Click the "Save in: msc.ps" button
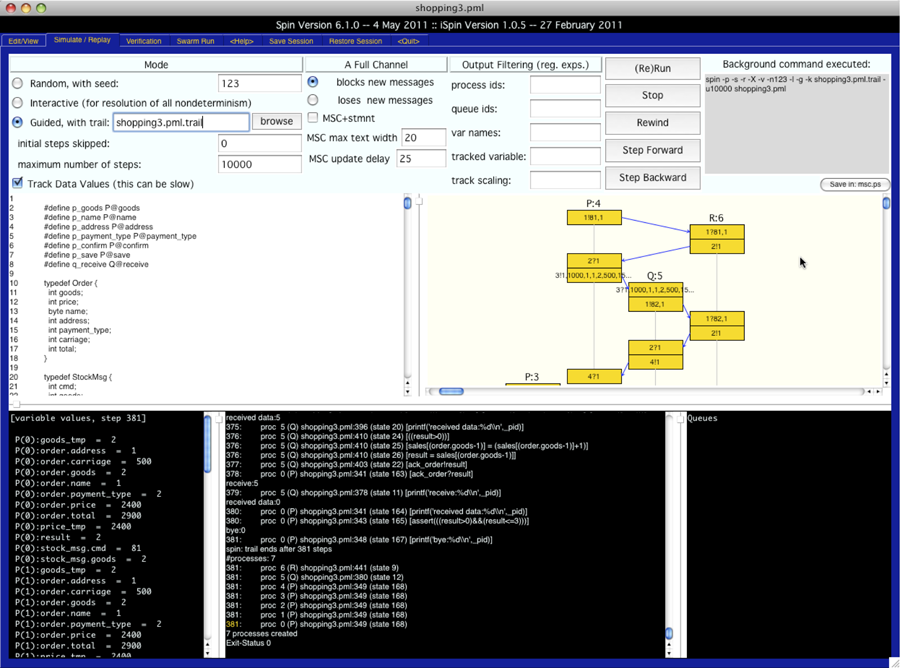The height and width of the screenshot is (668, 900). pos(855,184)
